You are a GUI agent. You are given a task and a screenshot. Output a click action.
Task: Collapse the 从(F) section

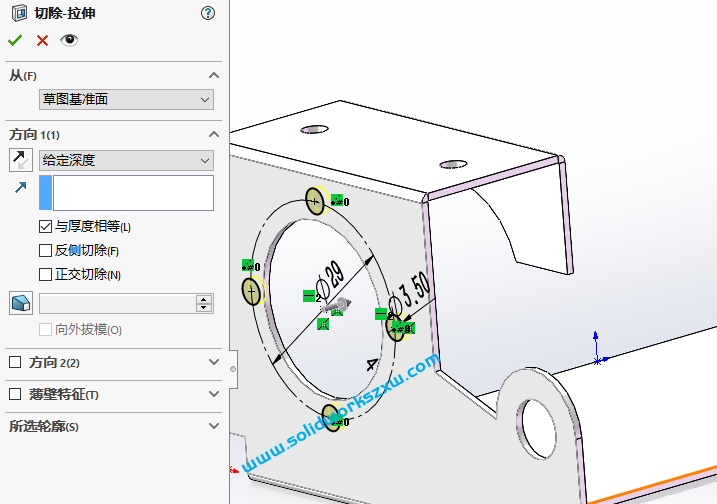click(214, 75)
